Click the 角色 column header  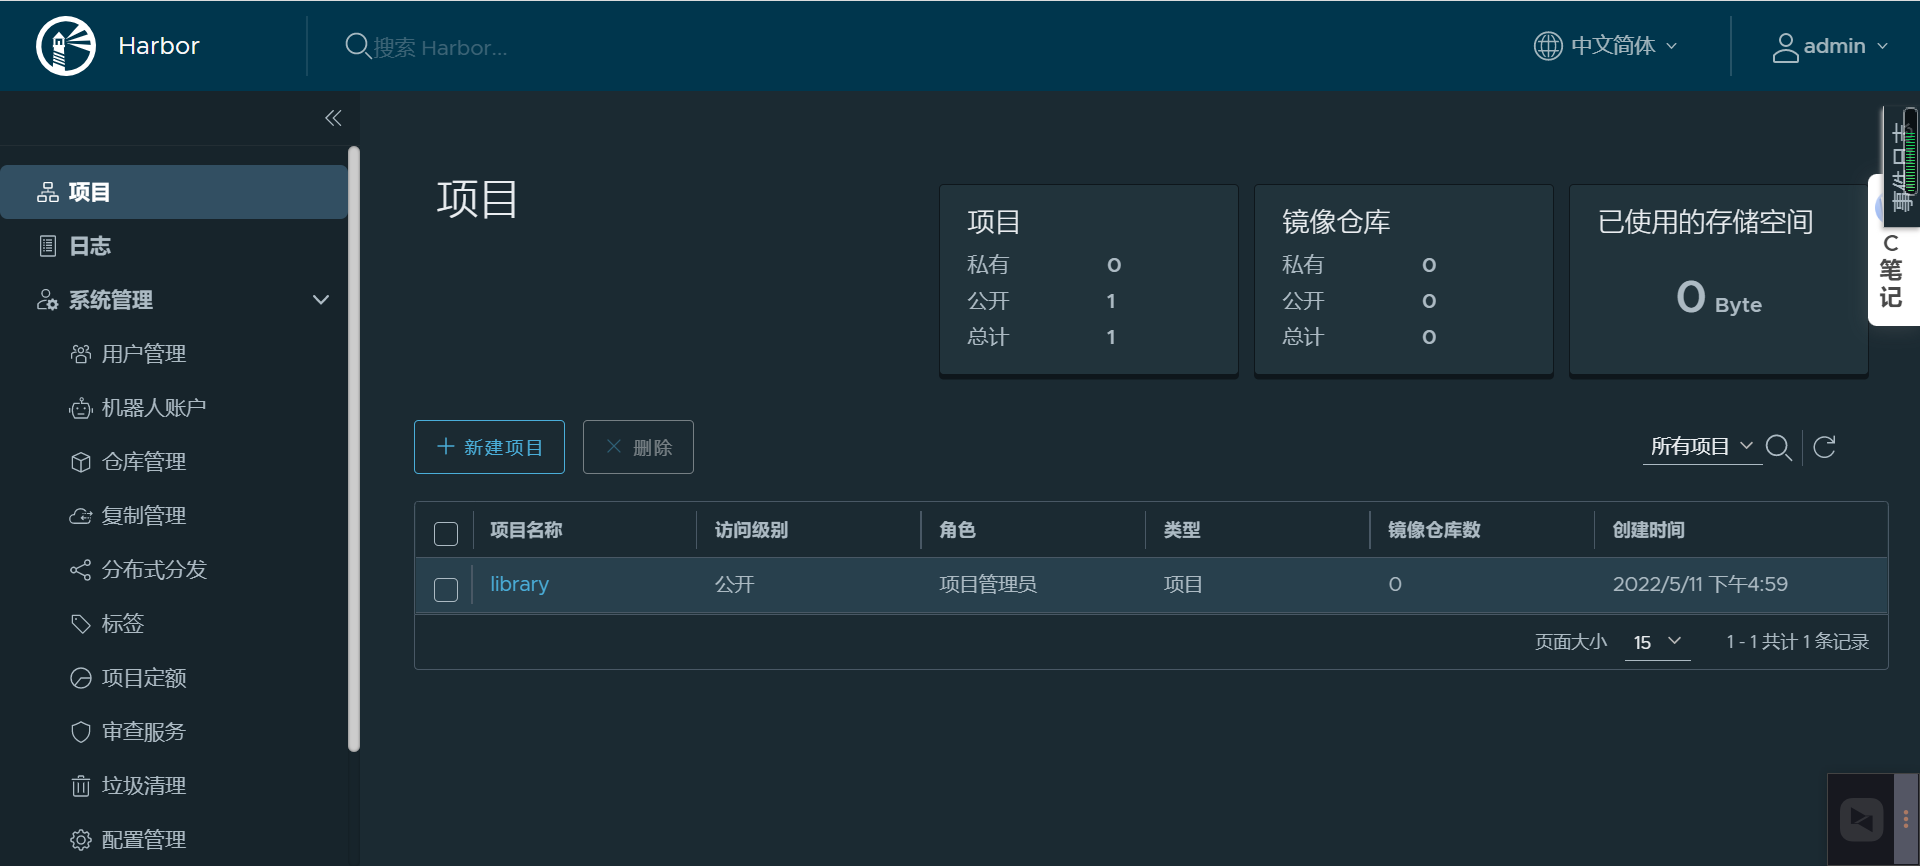pyautogui.click(x=957, y=530)
